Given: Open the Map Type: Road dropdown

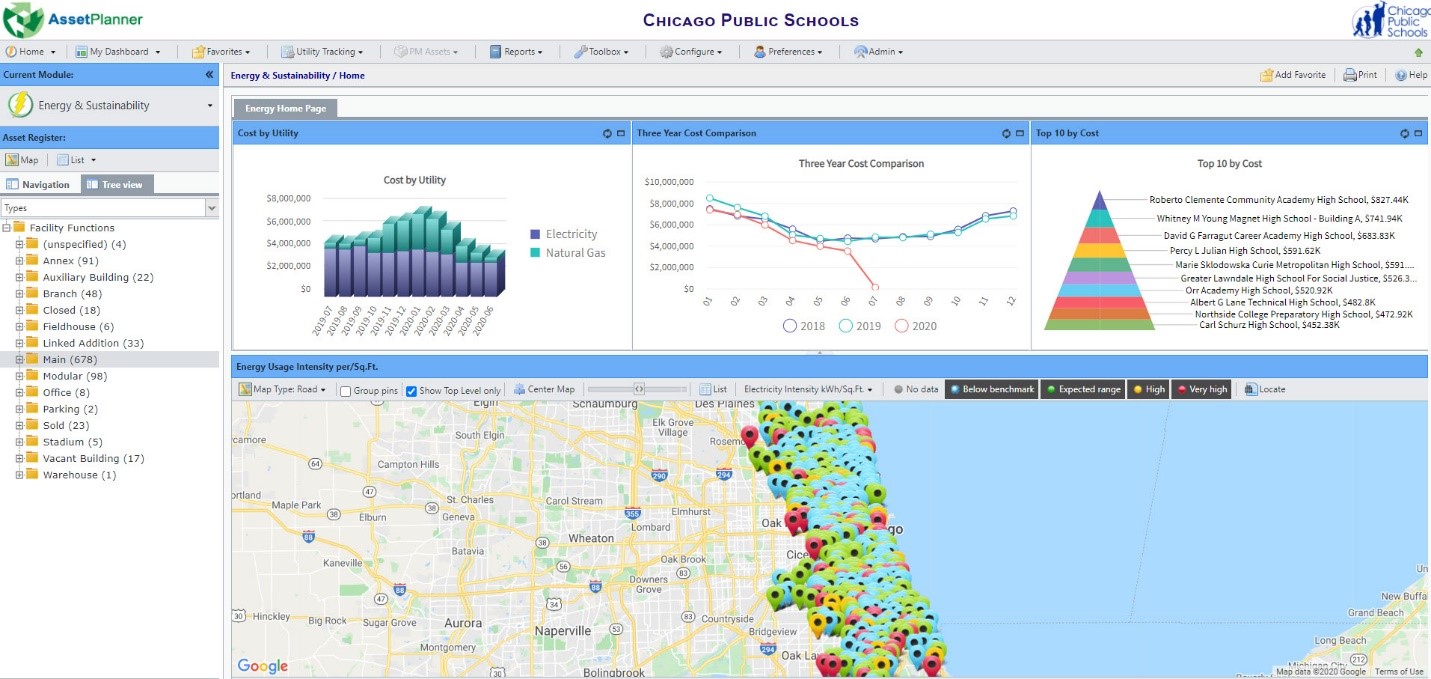Looking at the screenshot, I should (284, 389).
